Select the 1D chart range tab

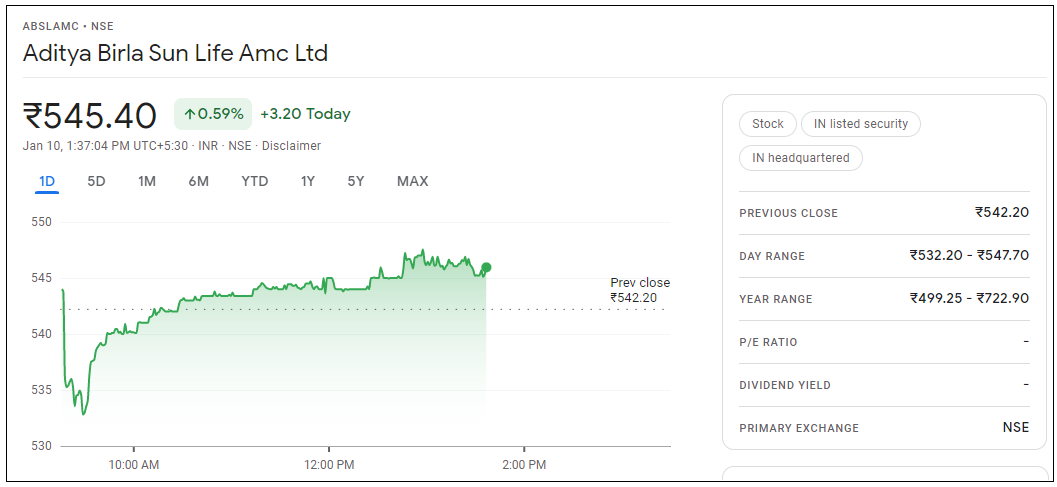click(47, 181)
